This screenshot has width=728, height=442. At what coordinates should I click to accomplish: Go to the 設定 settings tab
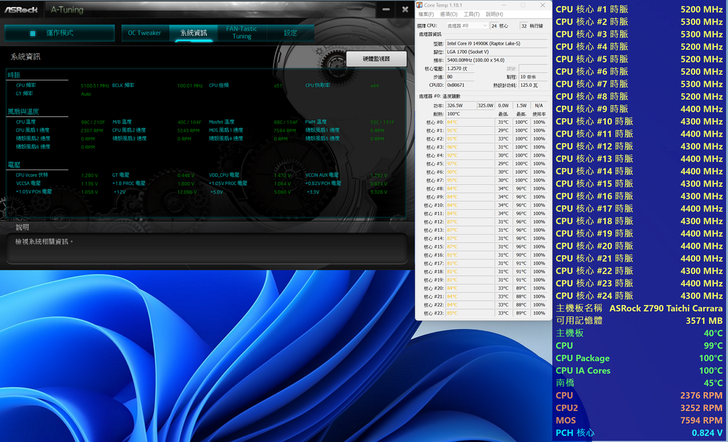291,33
